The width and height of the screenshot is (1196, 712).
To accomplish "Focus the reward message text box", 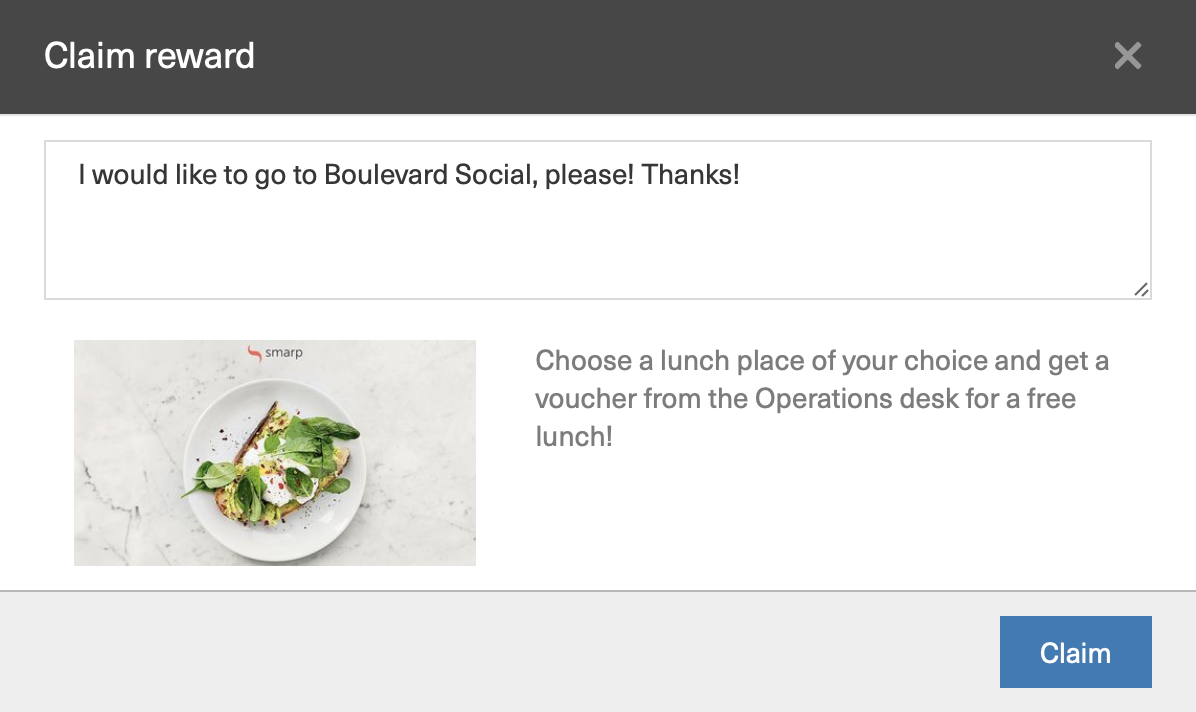I will 597,220.
